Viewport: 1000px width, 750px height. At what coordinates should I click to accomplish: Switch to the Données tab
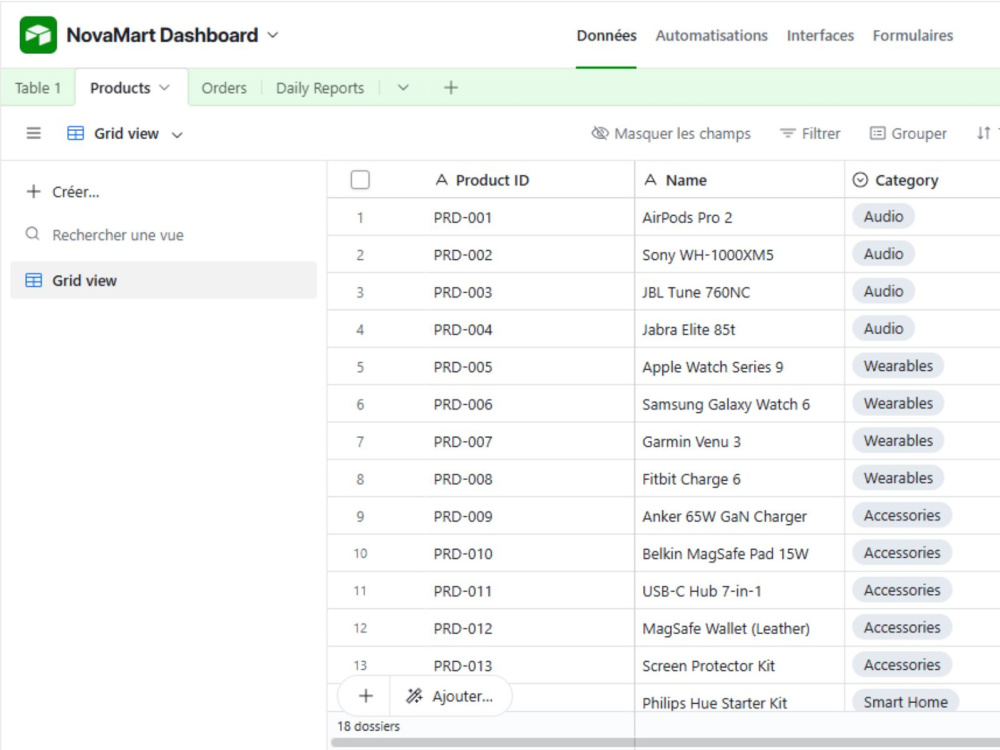(x=606, y=36)
